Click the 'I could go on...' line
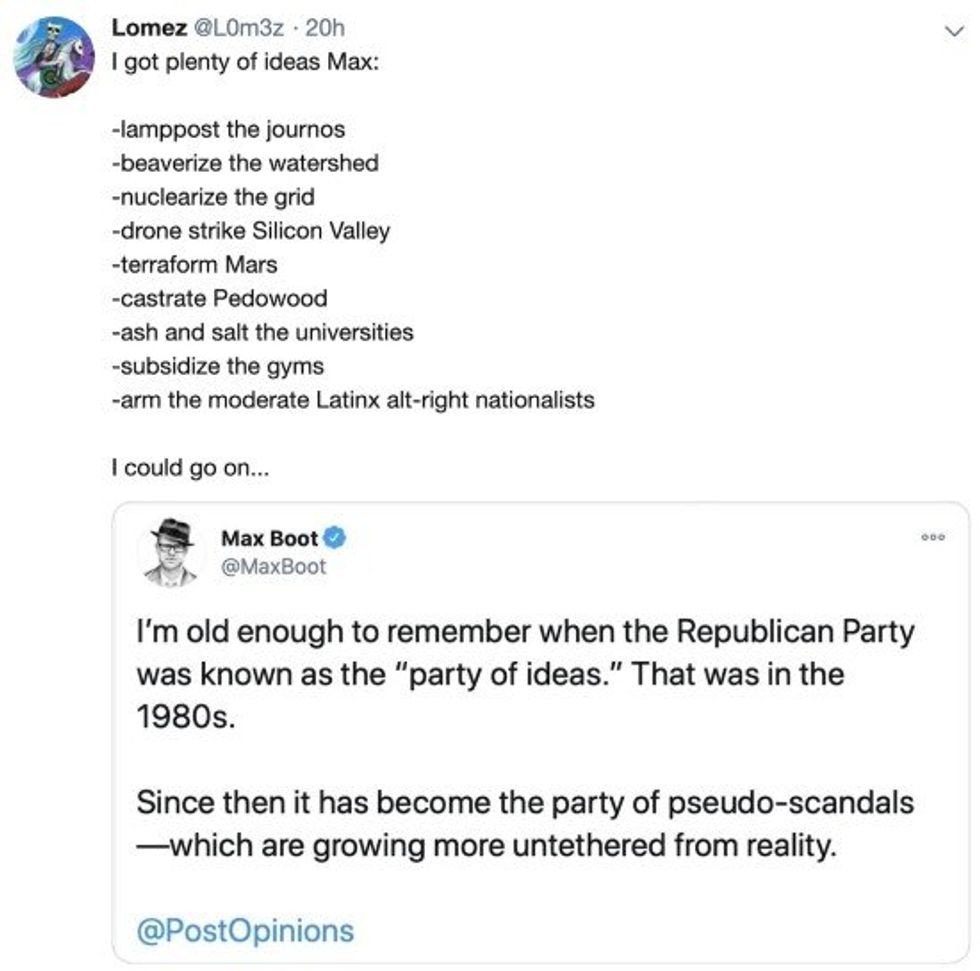 [x=189, y=466]
